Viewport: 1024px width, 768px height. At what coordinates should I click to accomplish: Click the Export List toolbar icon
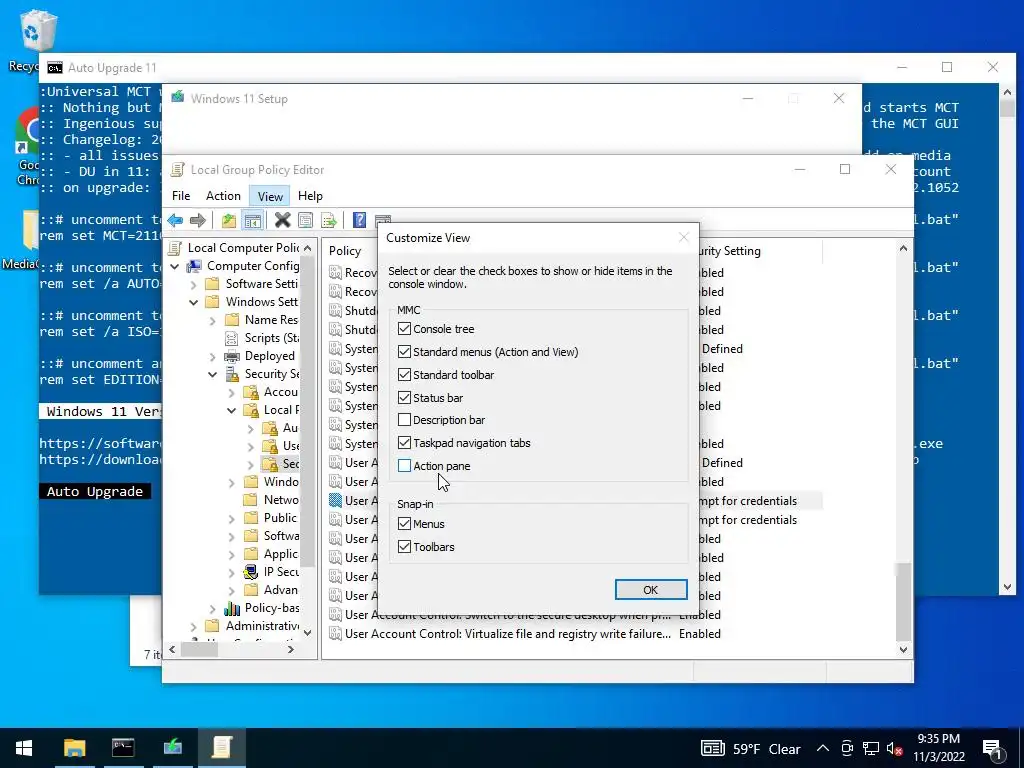point(329,220)
